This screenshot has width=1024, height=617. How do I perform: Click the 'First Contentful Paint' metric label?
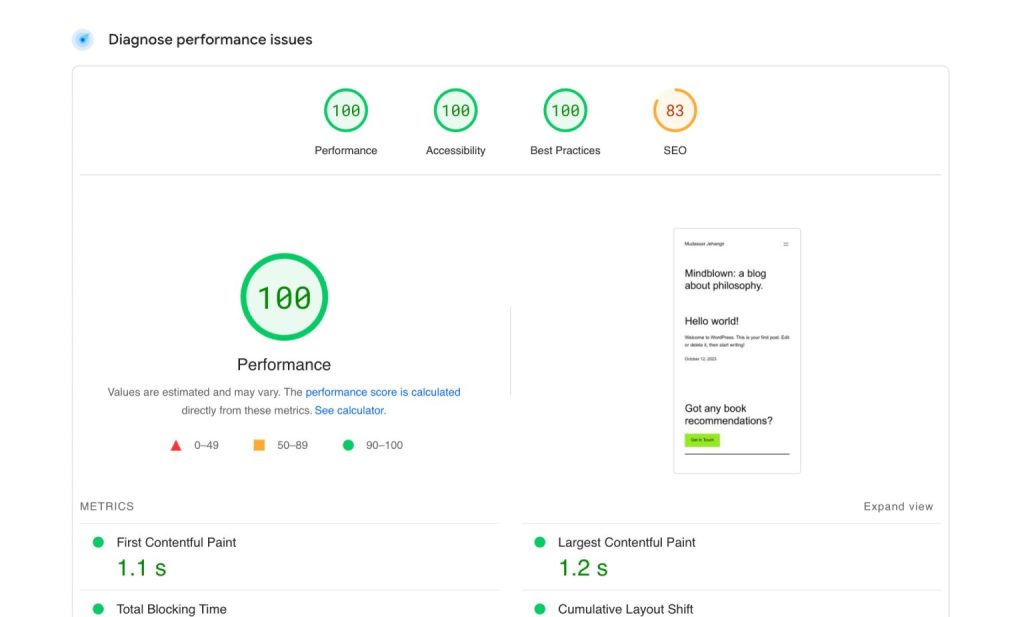tap(176, 543)
